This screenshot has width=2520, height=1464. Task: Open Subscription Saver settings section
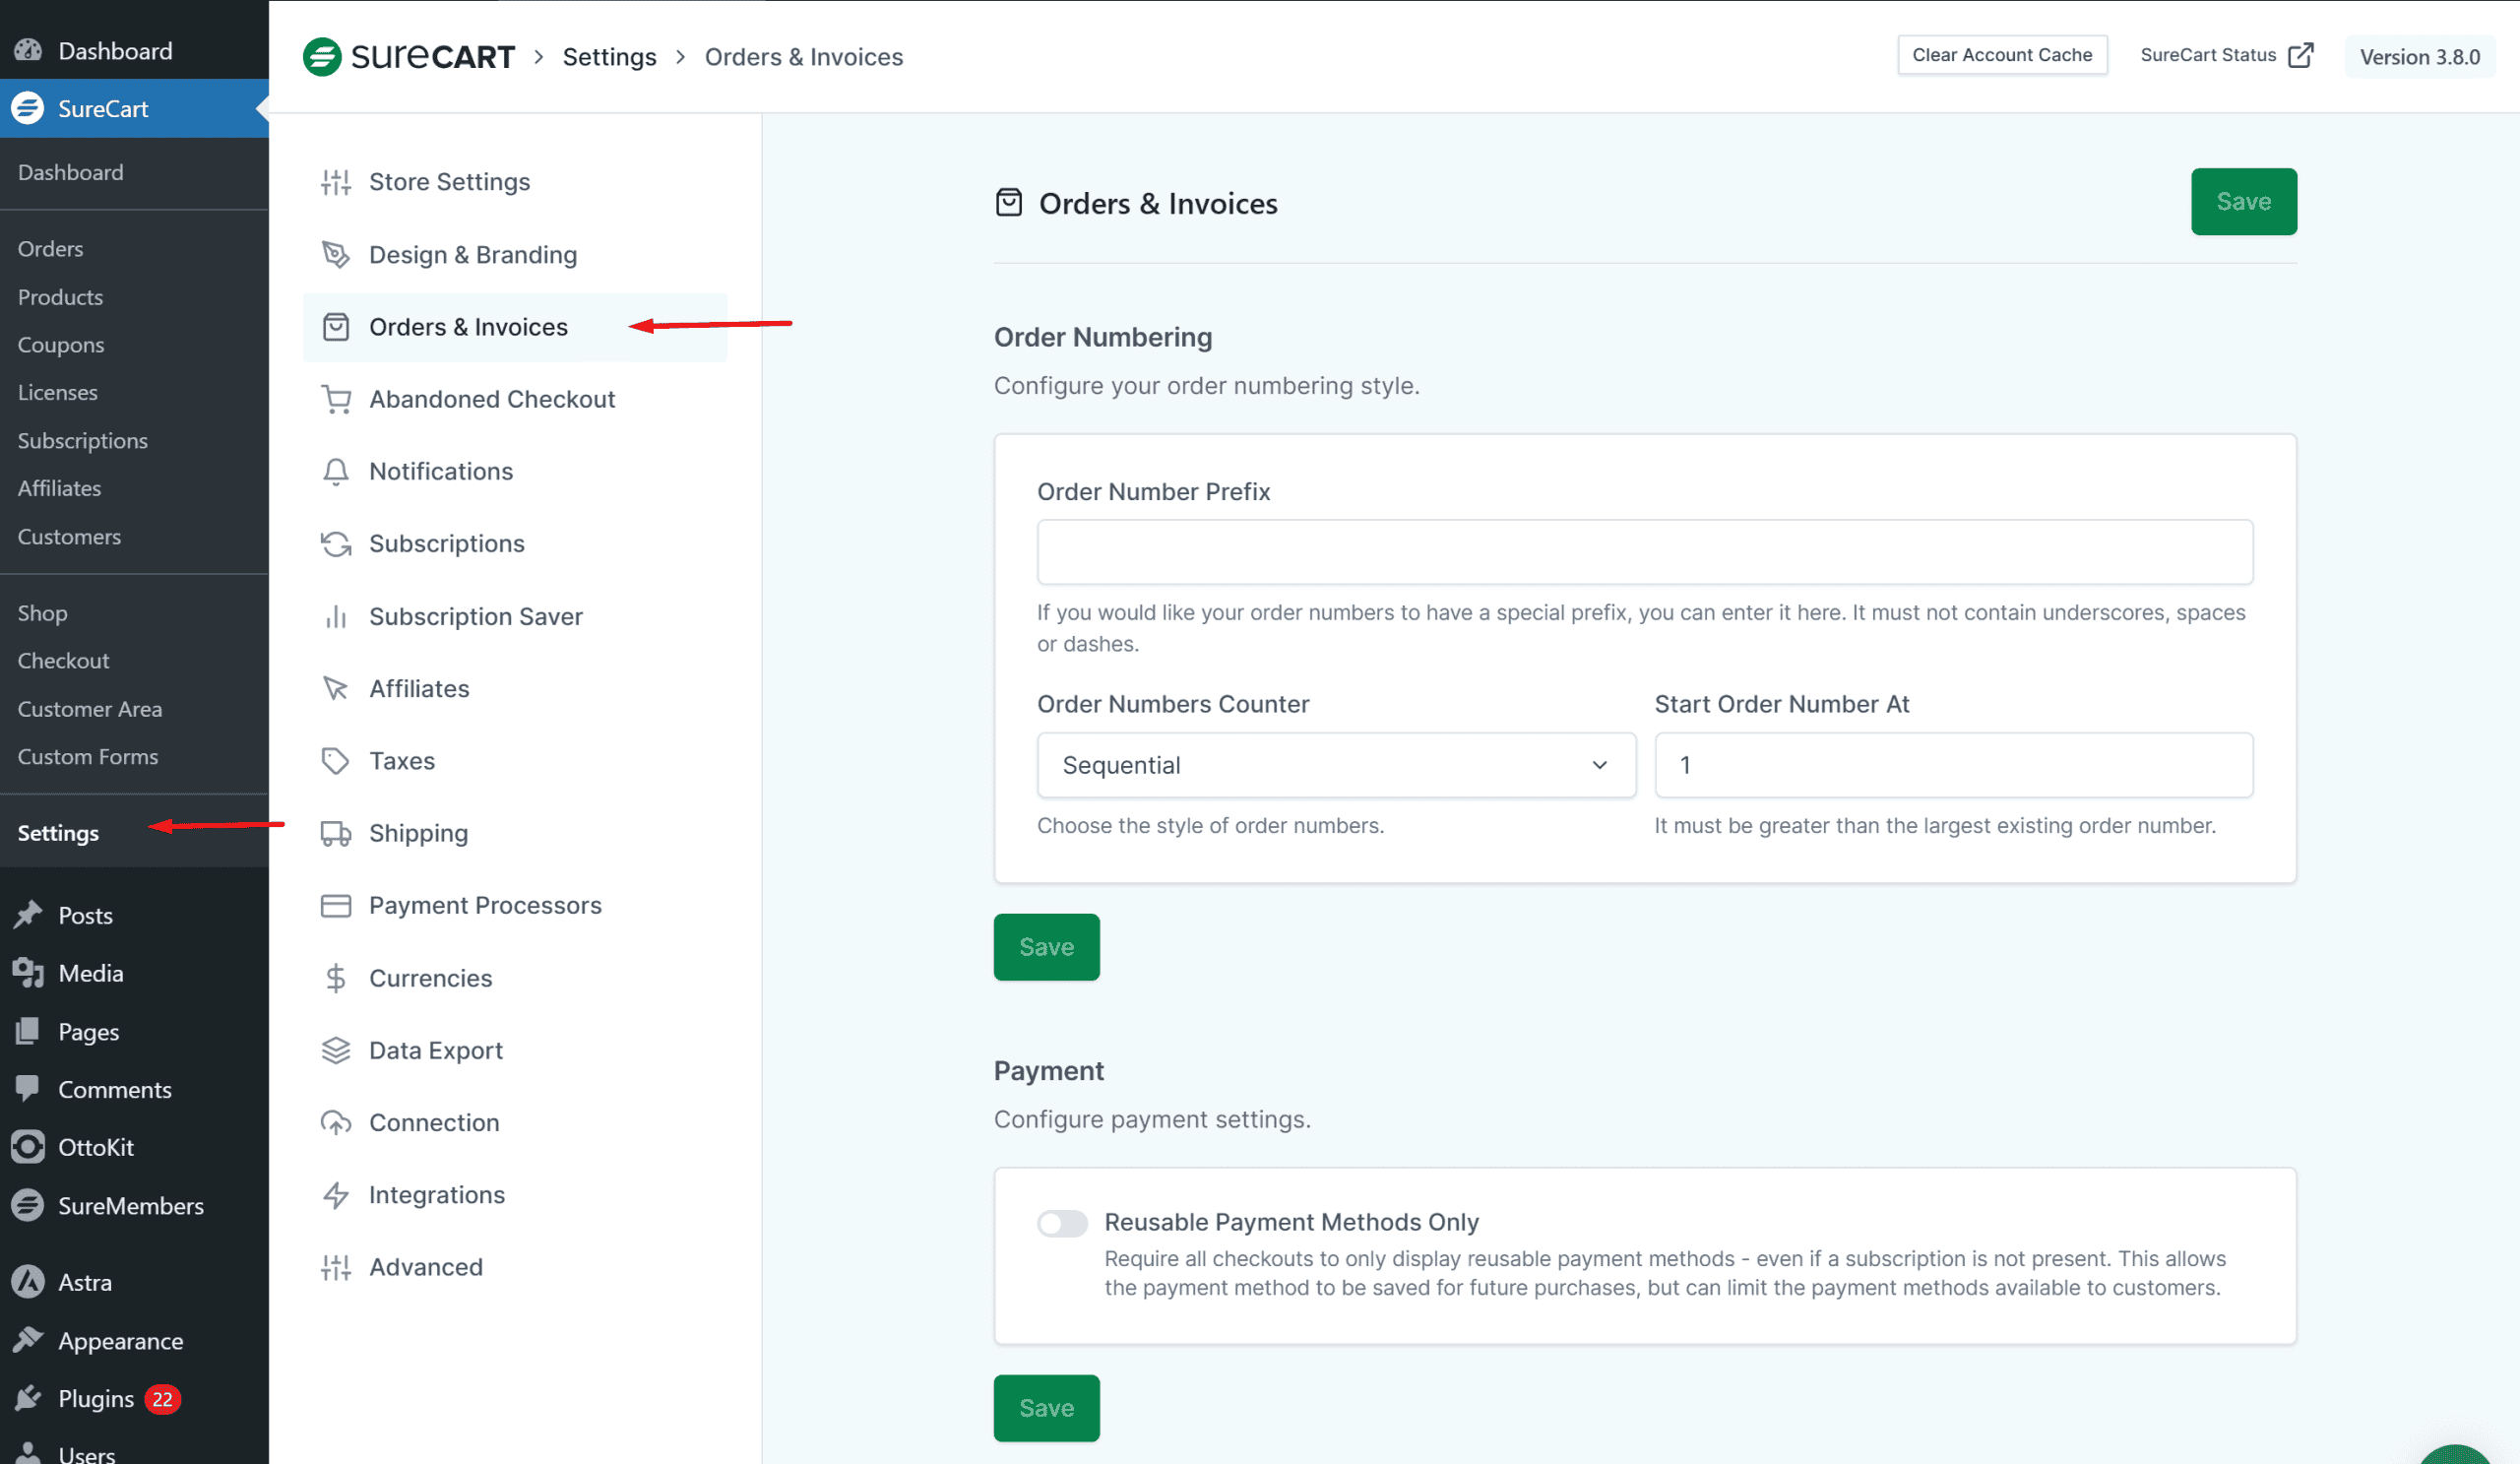(476, 616)
